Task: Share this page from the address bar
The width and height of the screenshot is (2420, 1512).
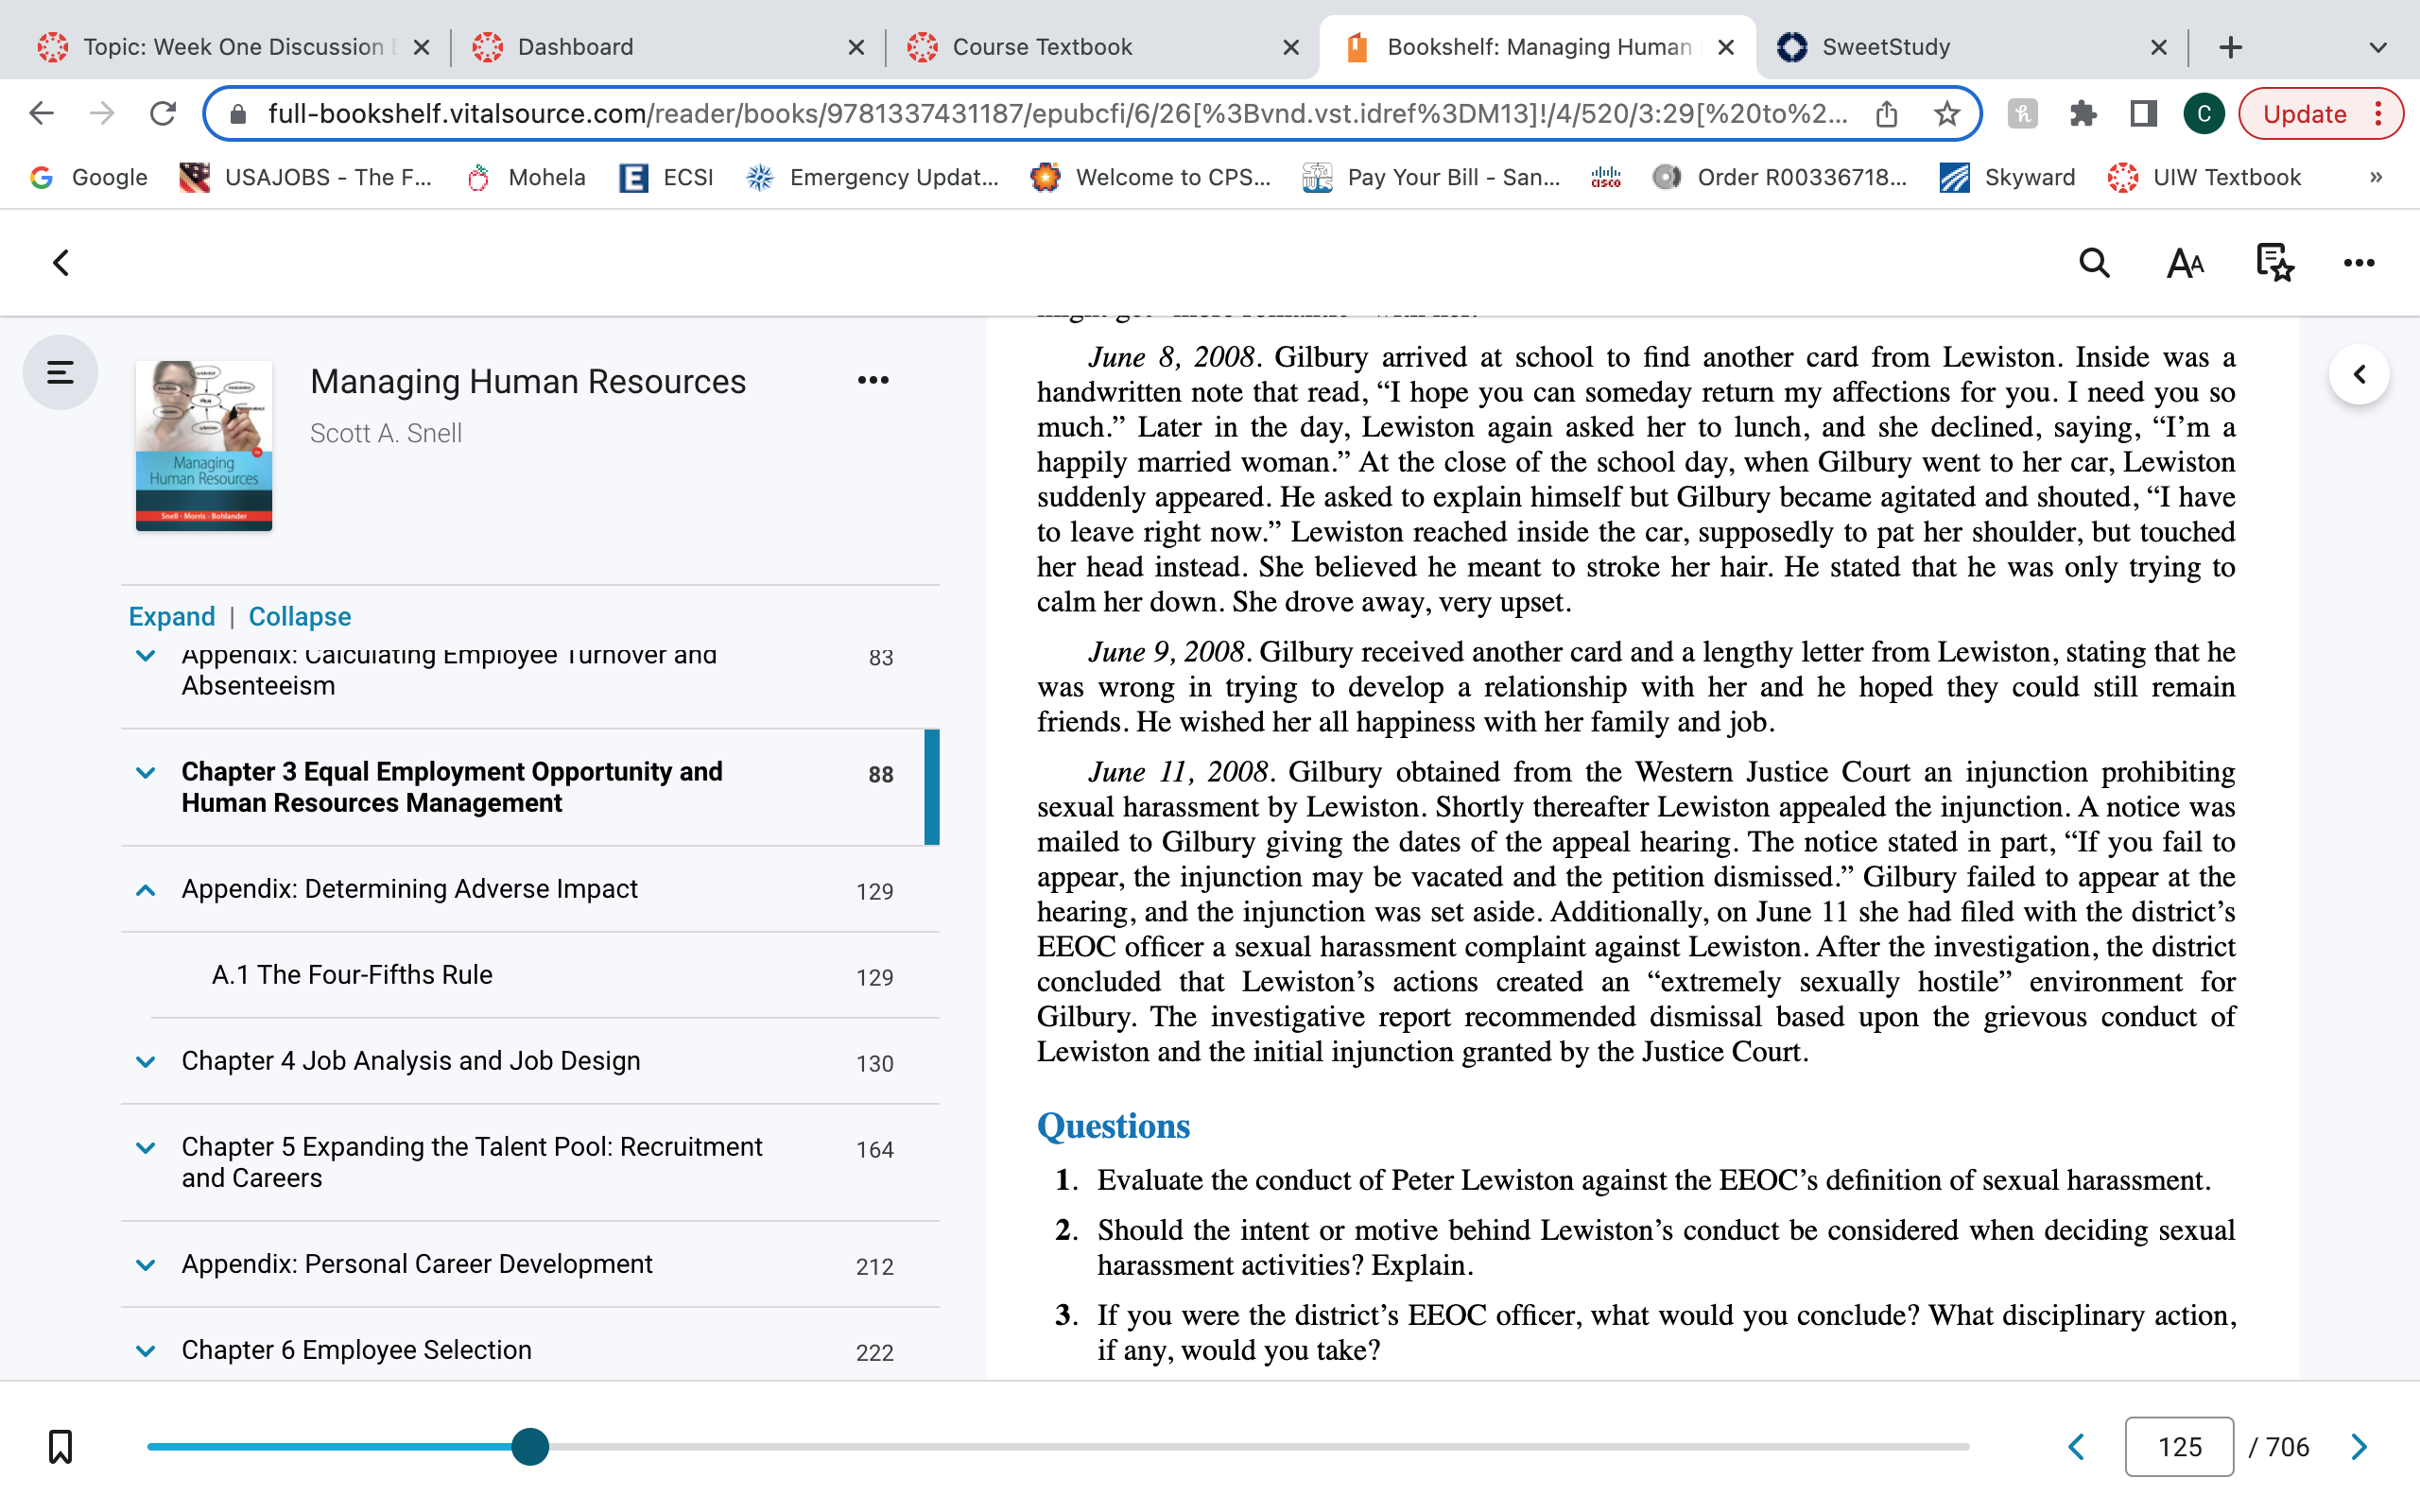Action: pos(1886,114)
